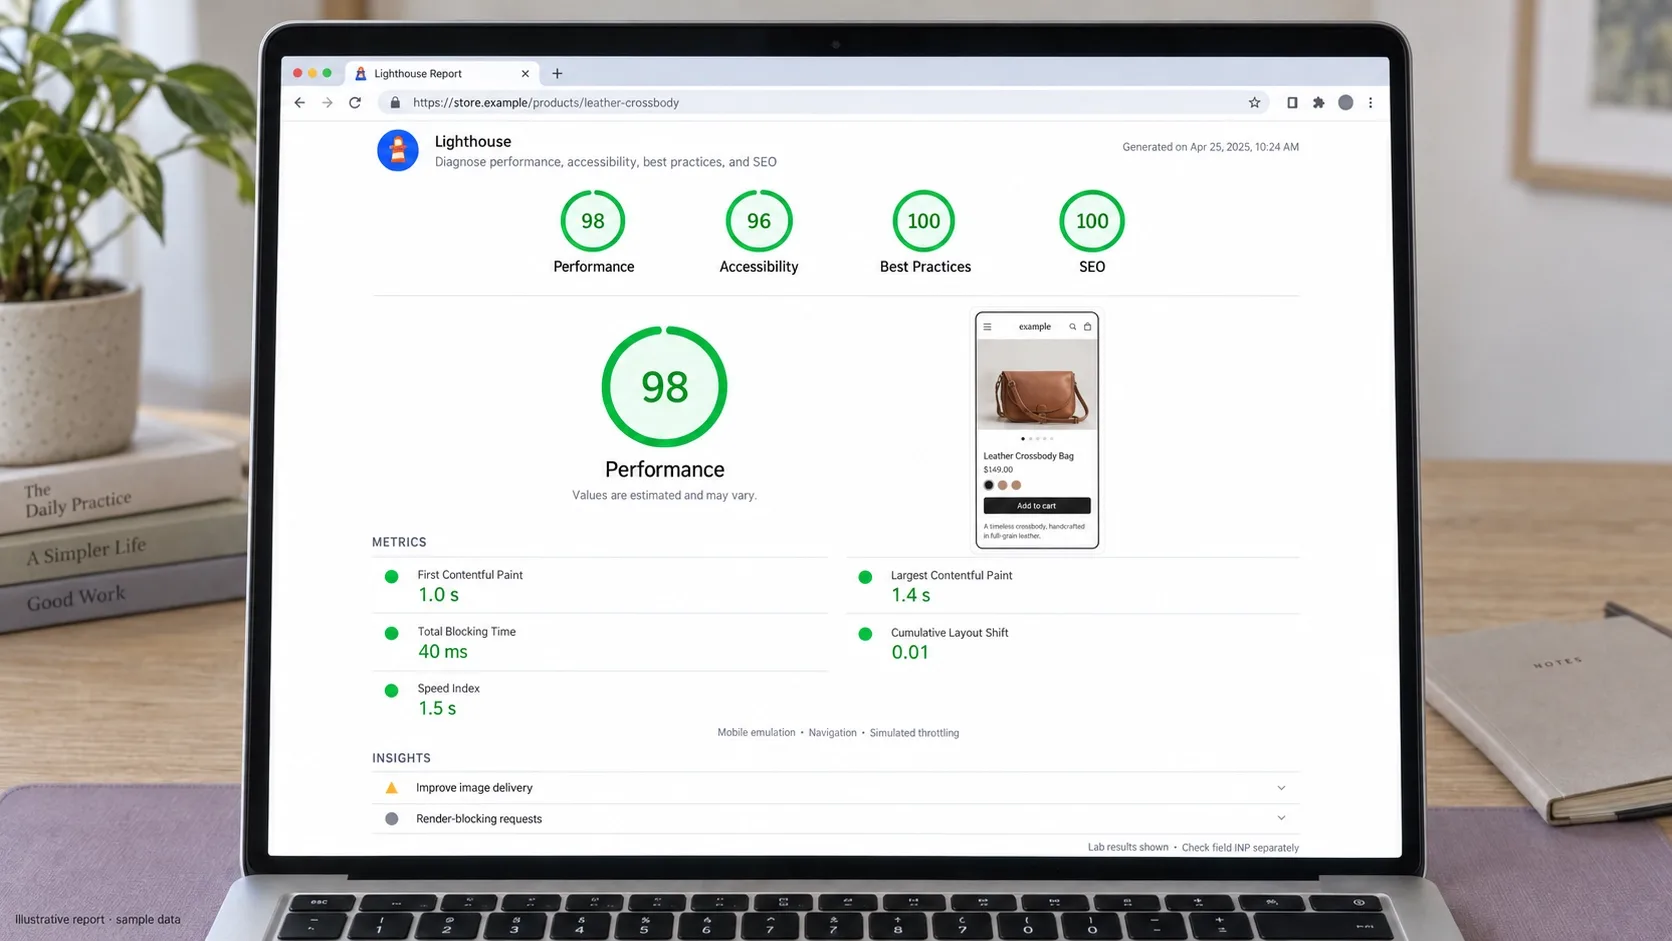Click the INSIGHTS section heading

tap(402, 758)
